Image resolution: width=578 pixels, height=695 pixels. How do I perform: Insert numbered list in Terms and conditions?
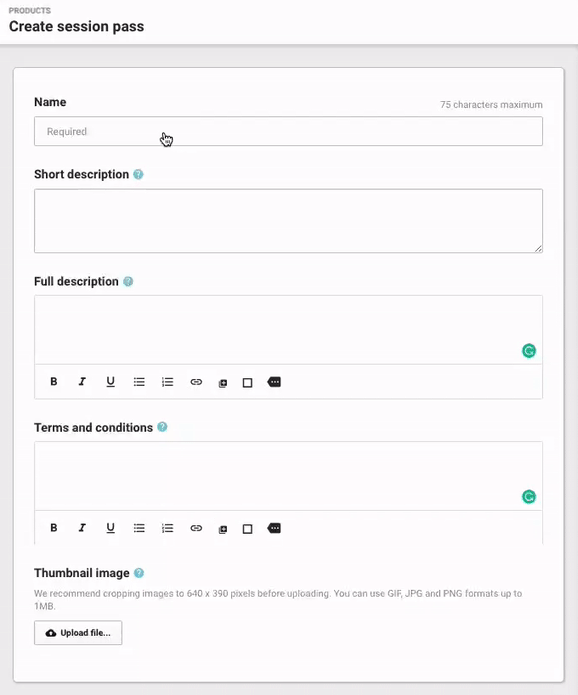pyautogui.click(x=168, y=527)
